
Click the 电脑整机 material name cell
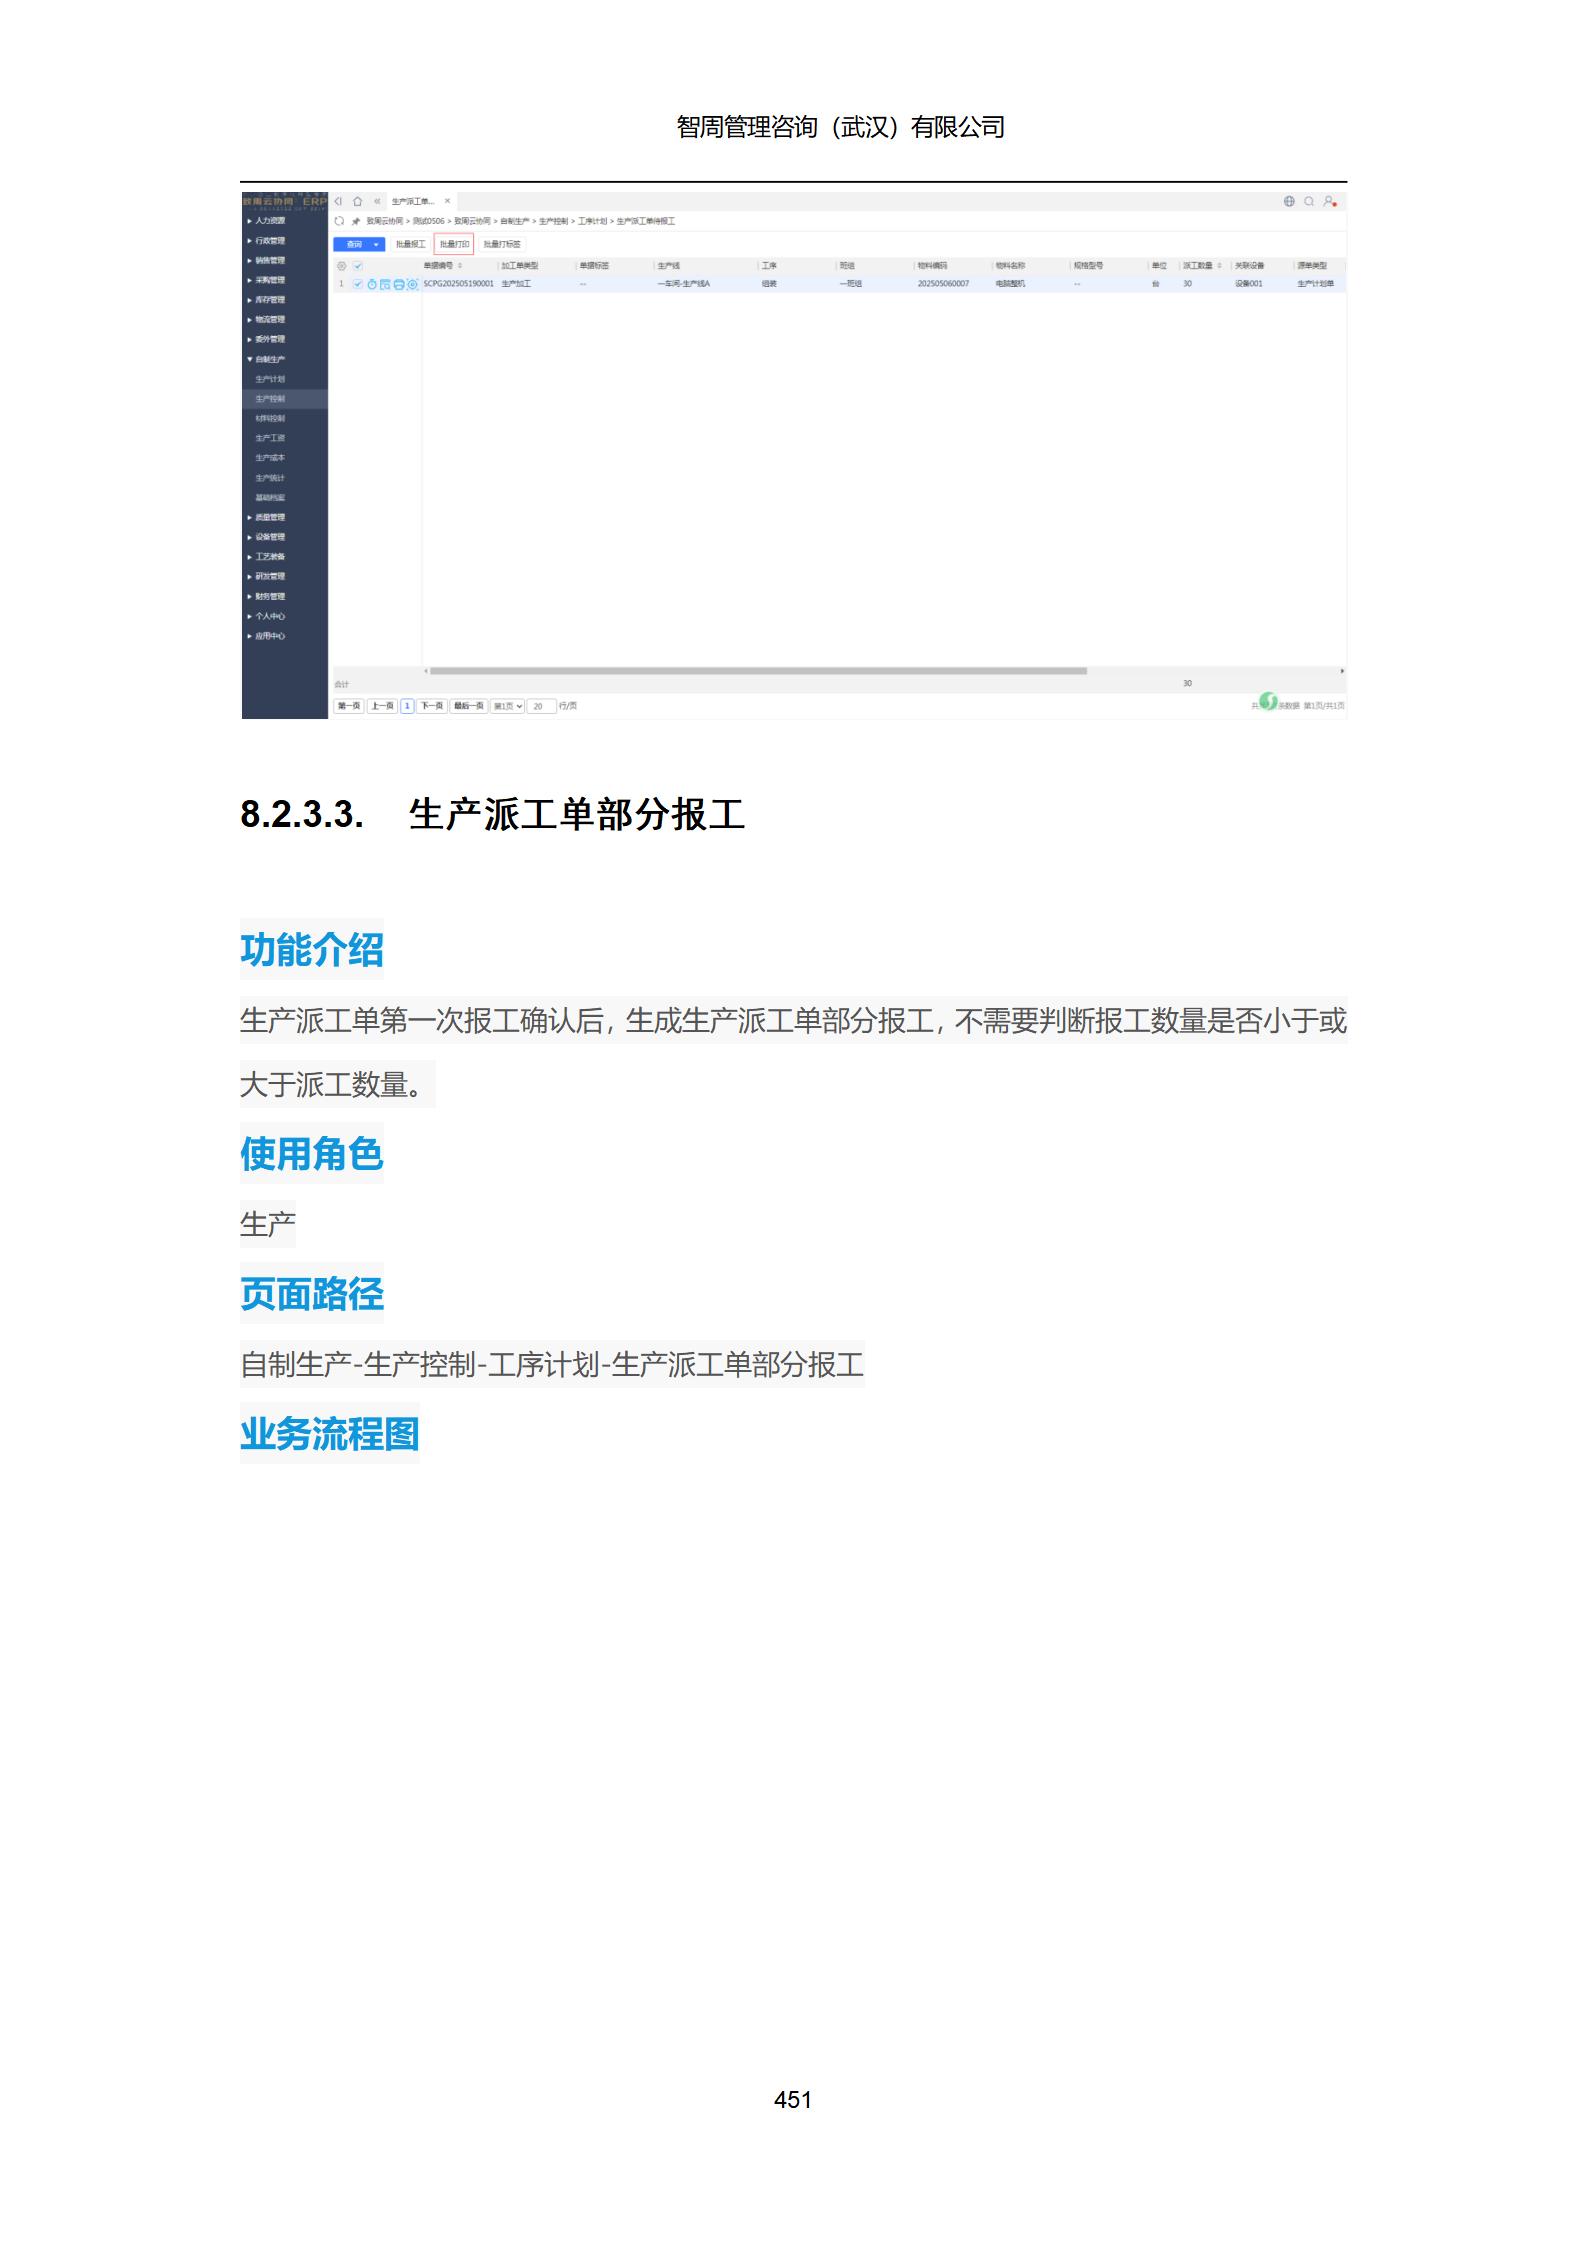1010,284
